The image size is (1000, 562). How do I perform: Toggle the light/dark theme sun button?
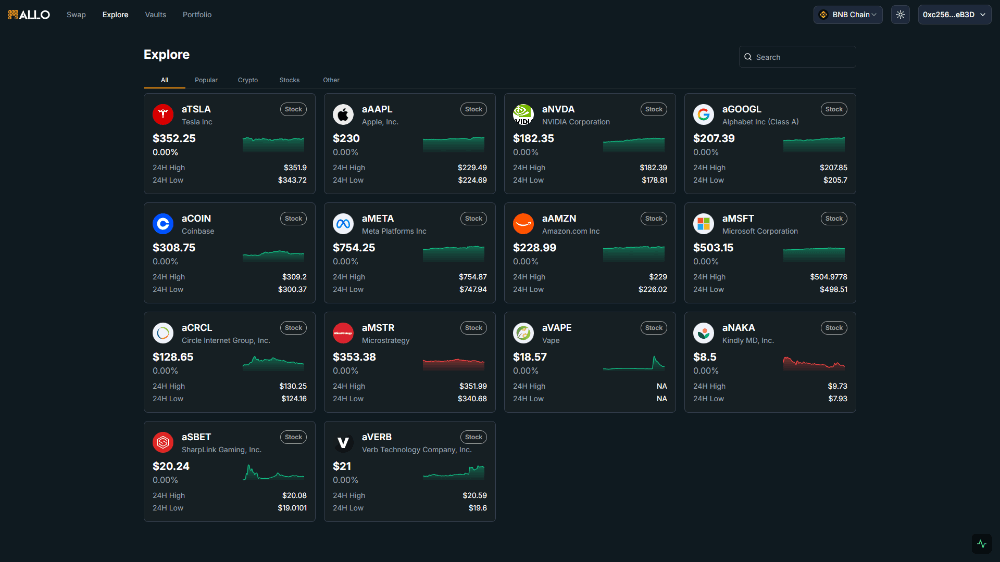click(x=901, y=15)
